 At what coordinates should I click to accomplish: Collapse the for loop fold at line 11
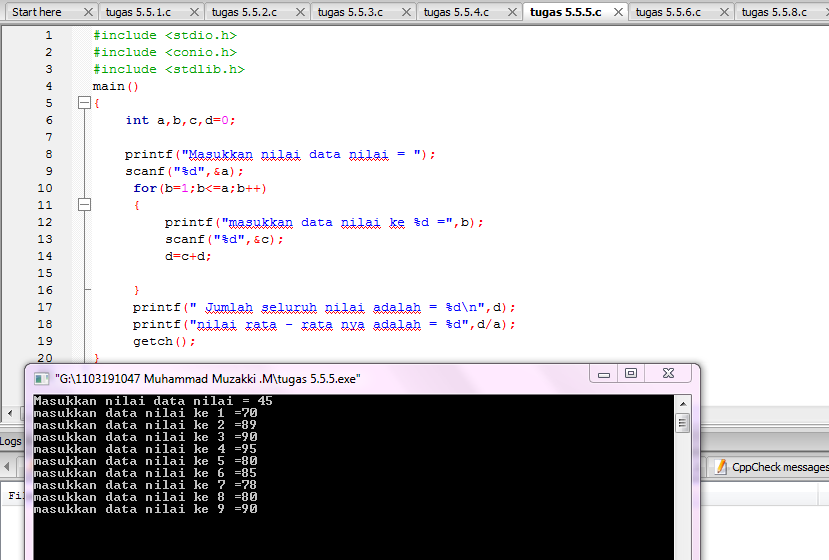[84, 205]
